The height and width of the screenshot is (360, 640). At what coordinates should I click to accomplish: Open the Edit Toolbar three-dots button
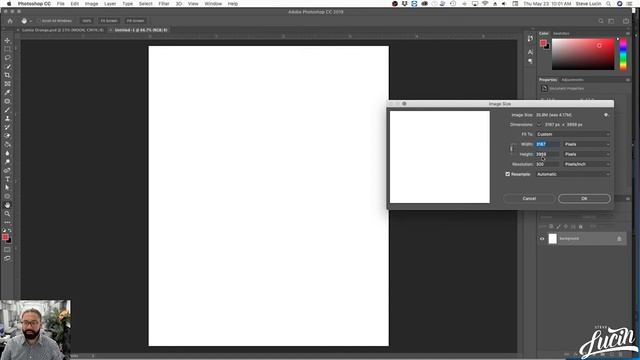(7, 222)
